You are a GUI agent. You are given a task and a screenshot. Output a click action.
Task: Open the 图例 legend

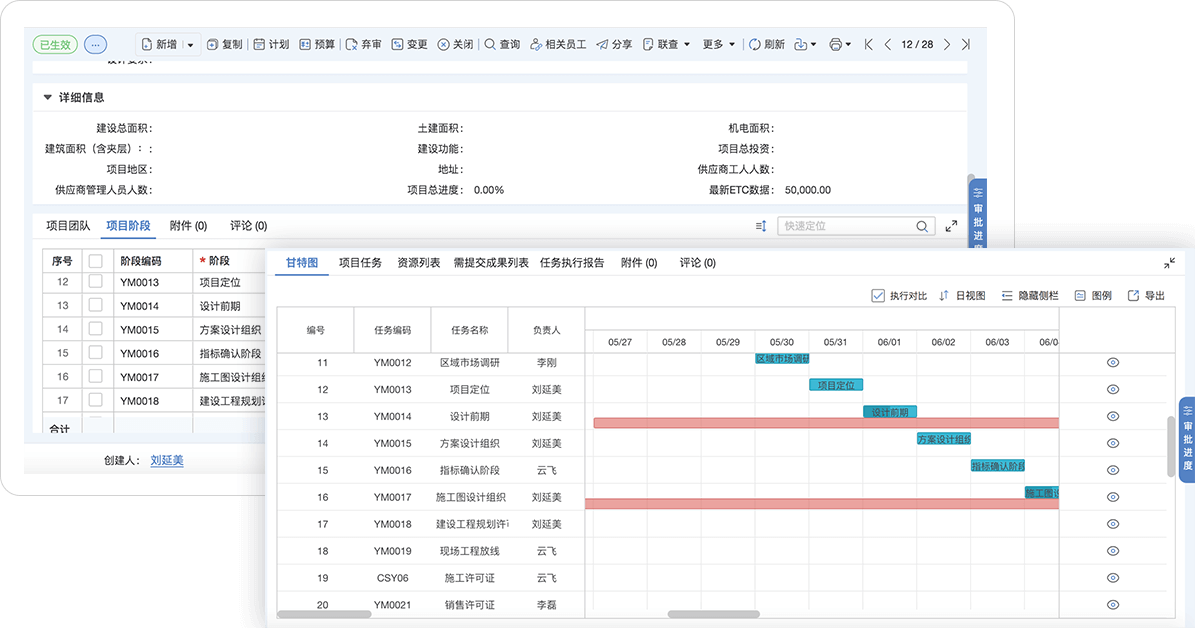(1093, 296)
